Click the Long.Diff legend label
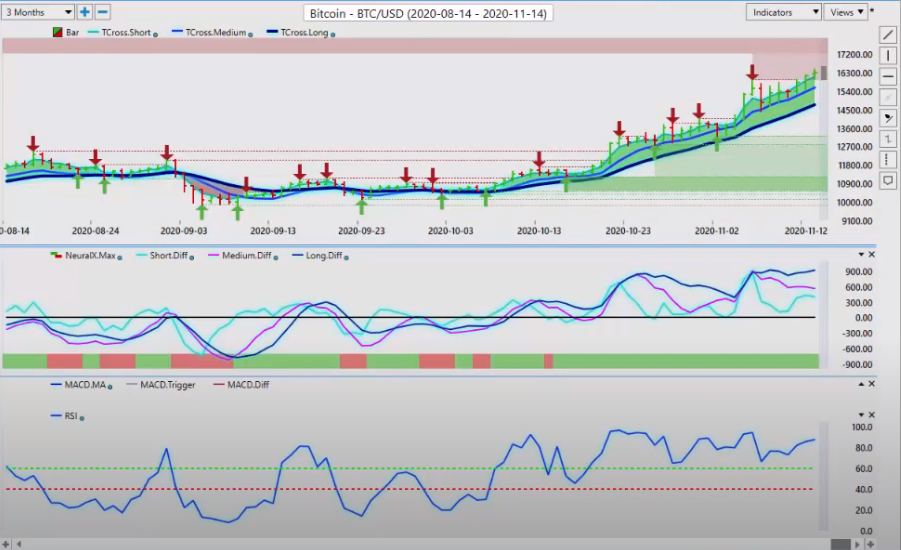901x550 pixels. (x=324, y=255)
